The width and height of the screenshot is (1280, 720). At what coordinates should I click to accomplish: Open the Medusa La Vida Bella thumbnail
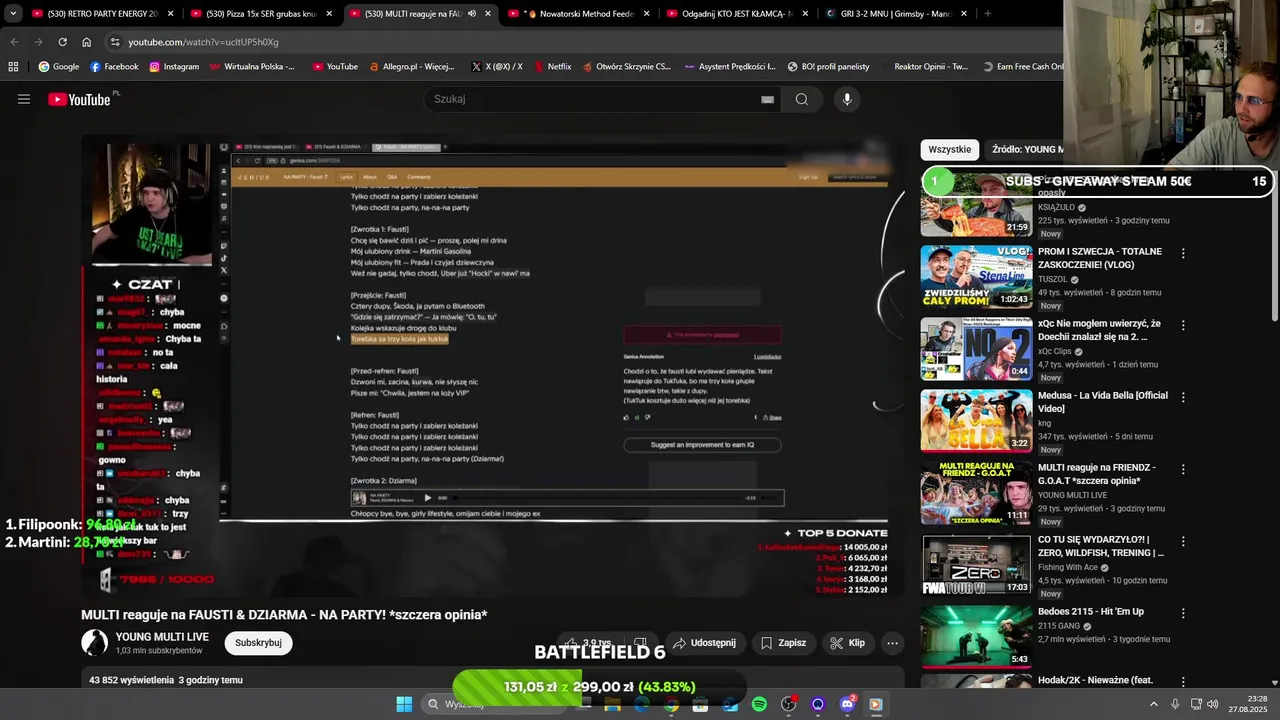tap(976, 420)
